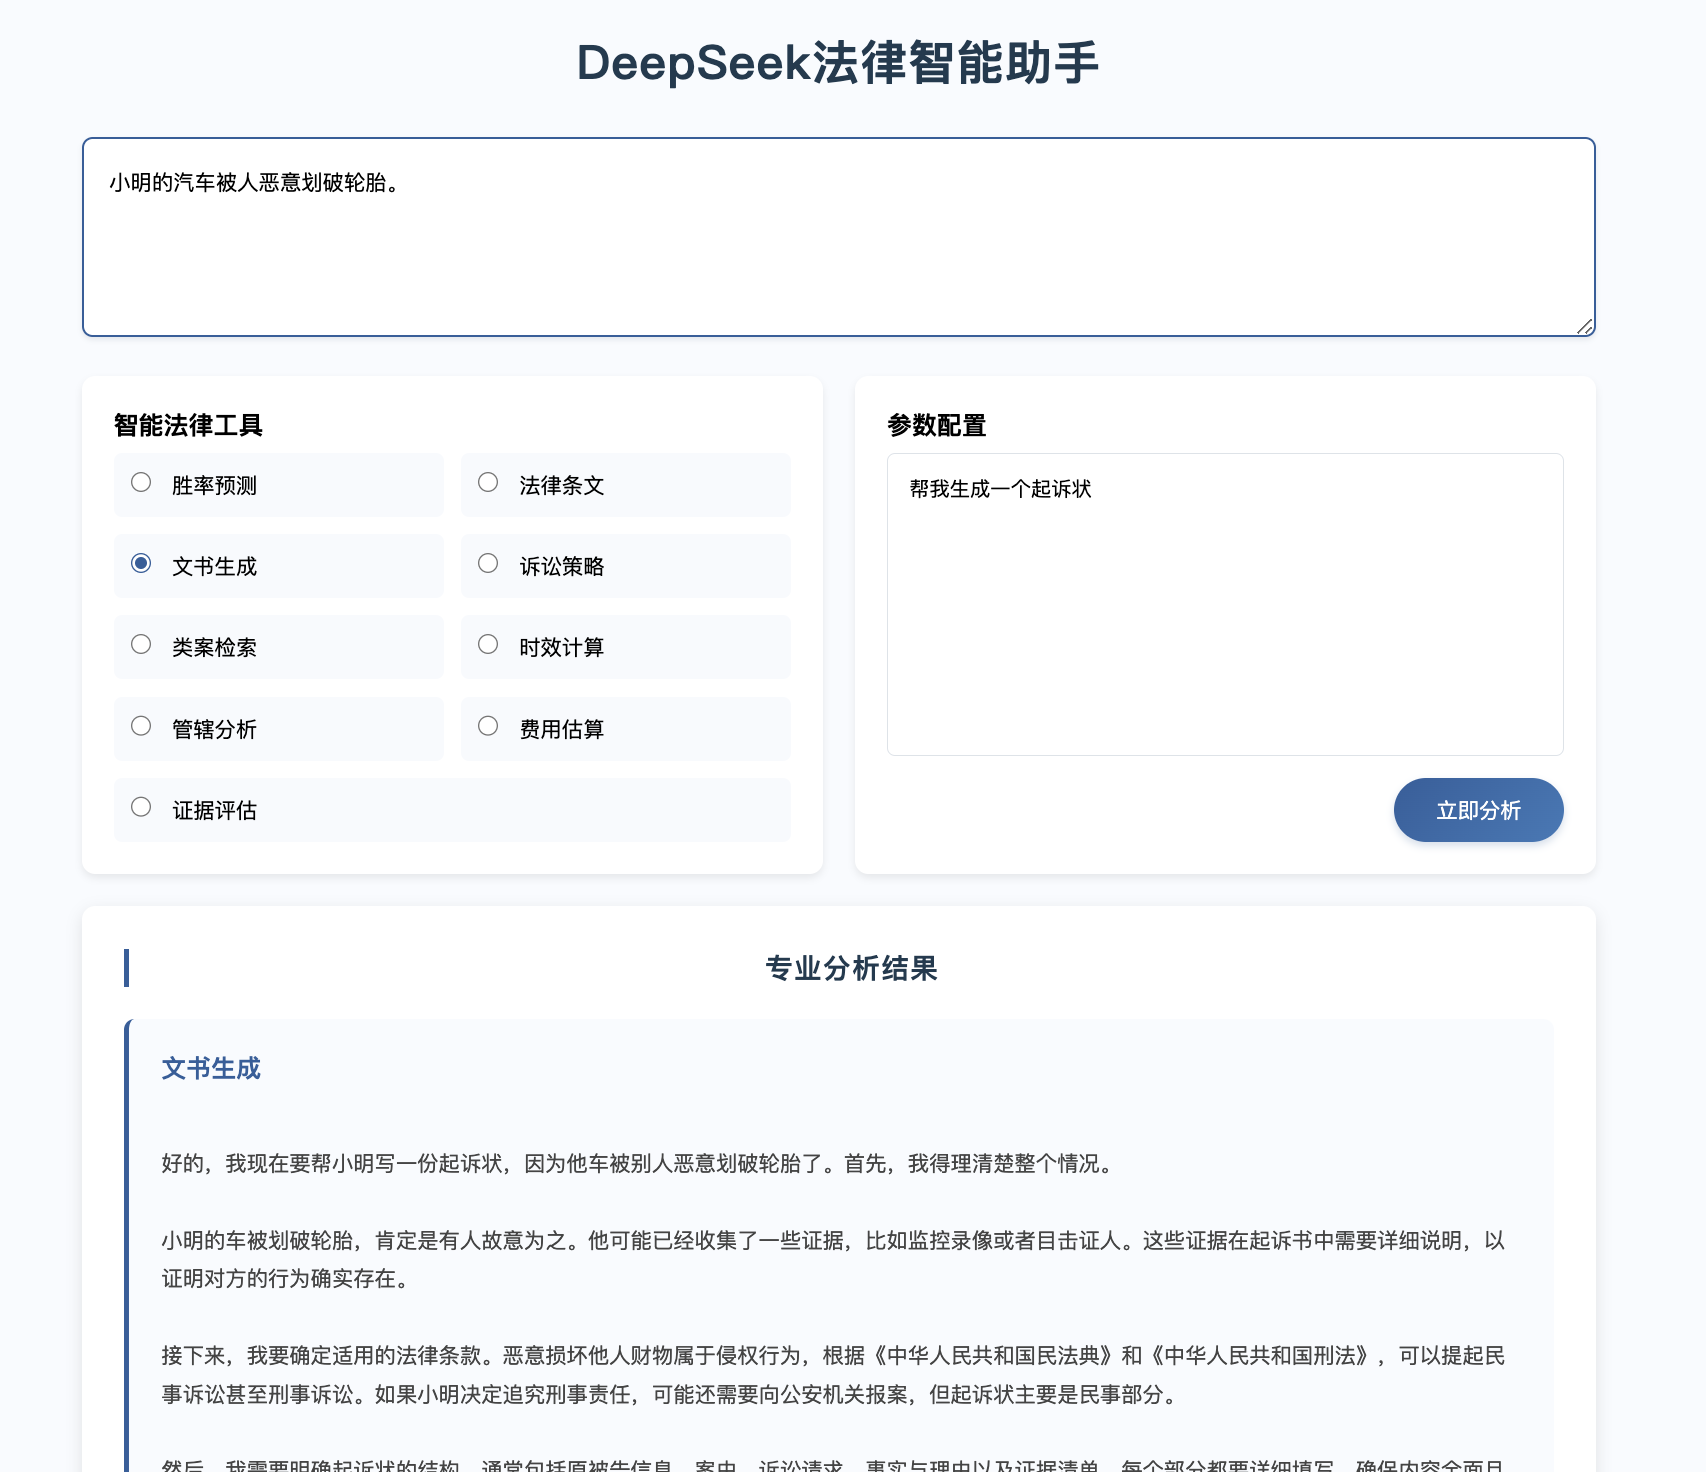The height and width of the screenshot is (1472, 1706).
Task: Grab the case textarea resize handle
Action: pyautogui.click(x=1585, y=326)
